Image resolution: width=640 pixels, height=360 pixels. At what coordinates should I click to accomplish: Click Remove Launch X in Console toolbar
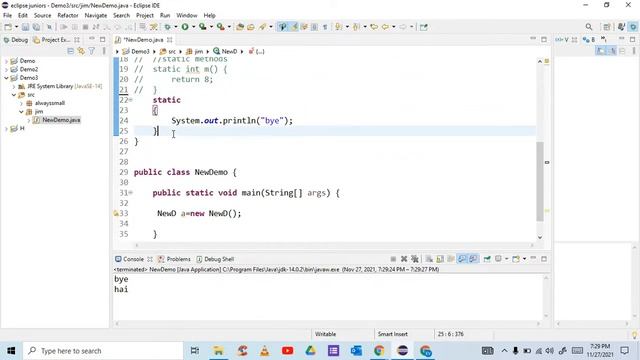[x=404, y=259]
